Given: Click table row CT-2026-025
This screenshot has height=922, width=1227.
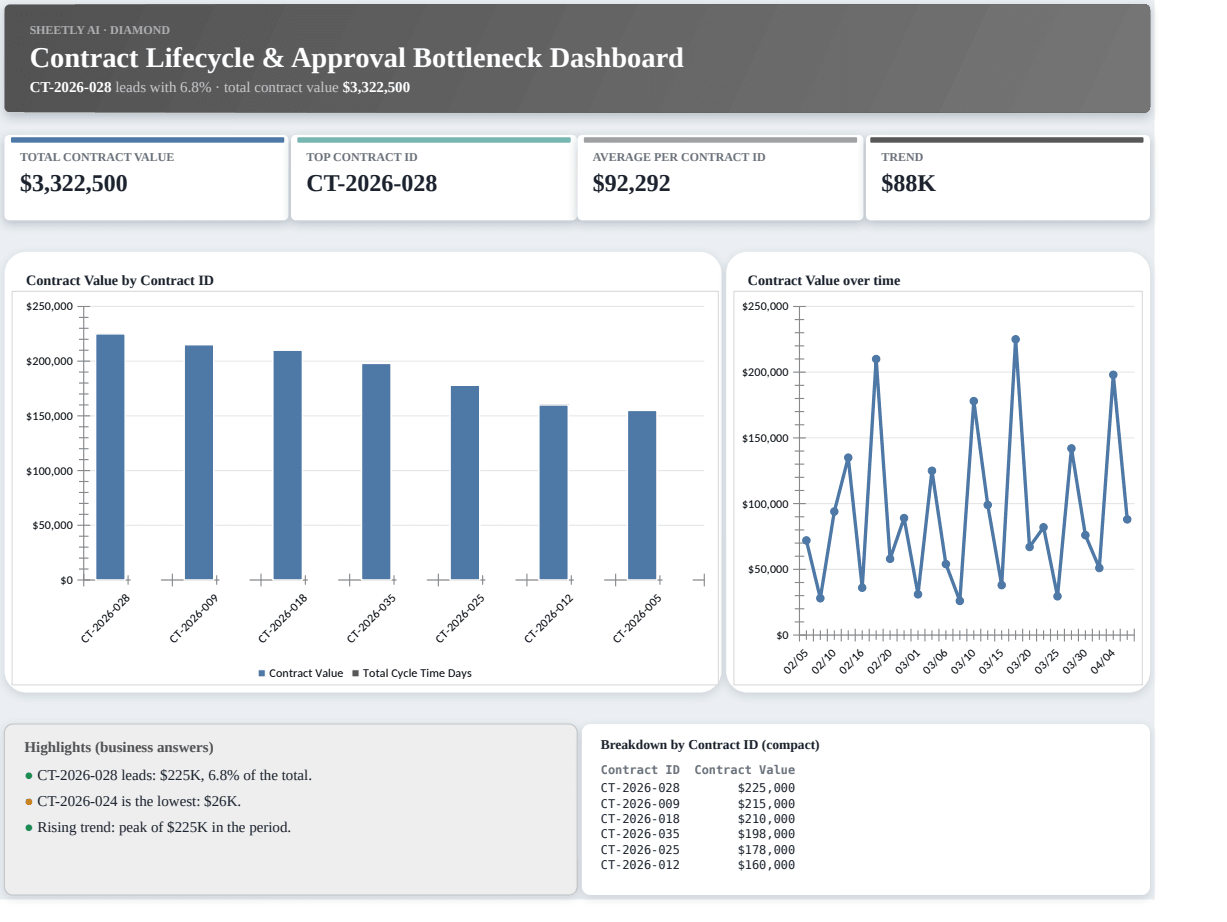Looking at the screenshot, I should 698,850.
